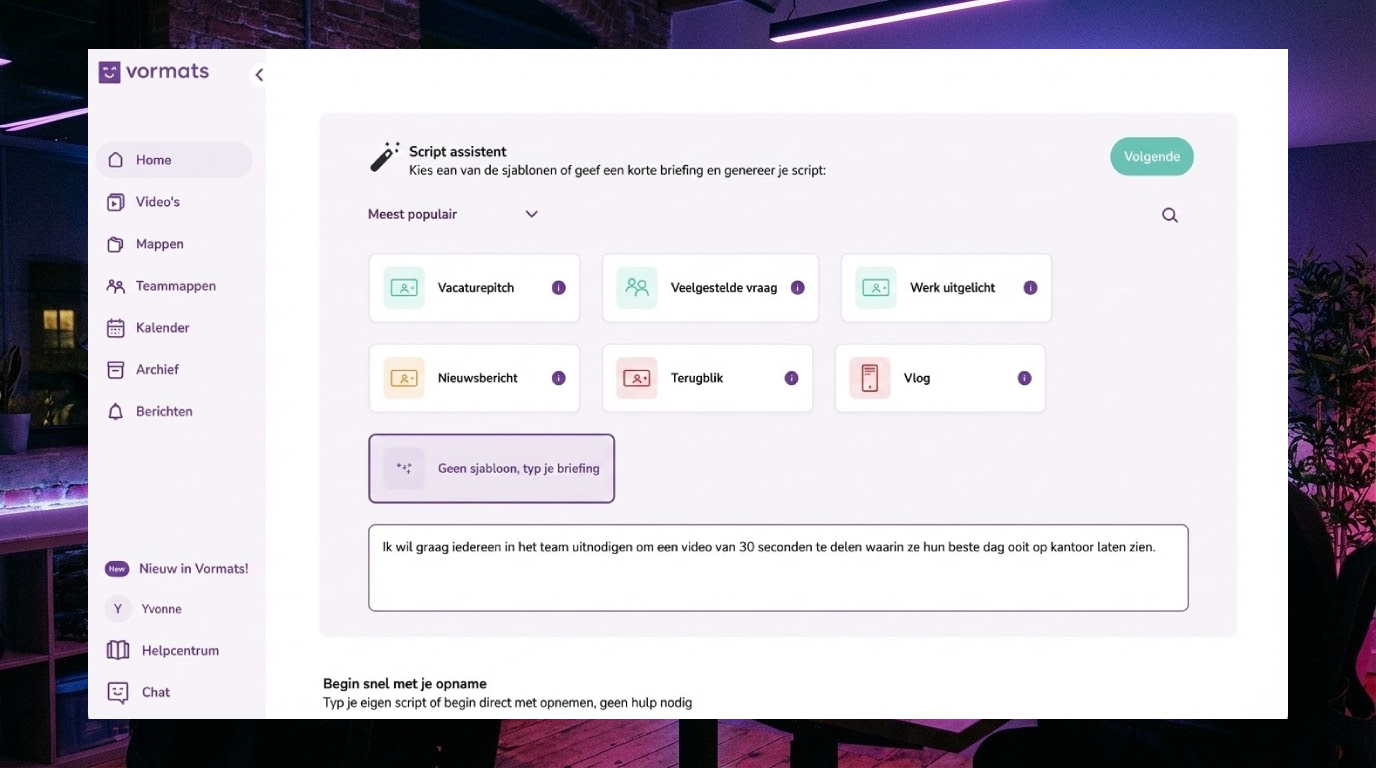This screenshot has height=768, width=1376.
Task: Click the Vormats logo icon
Action: (110, 71)
